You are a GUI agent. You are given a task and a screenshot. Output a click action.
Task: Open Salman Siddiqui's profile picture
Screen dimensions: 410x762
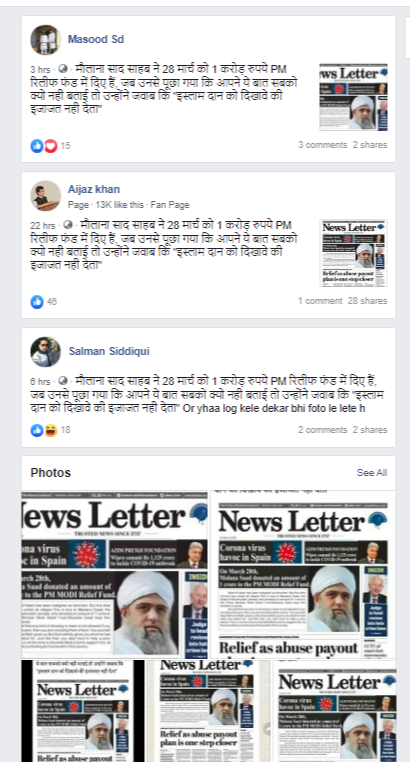pos(46,352)
